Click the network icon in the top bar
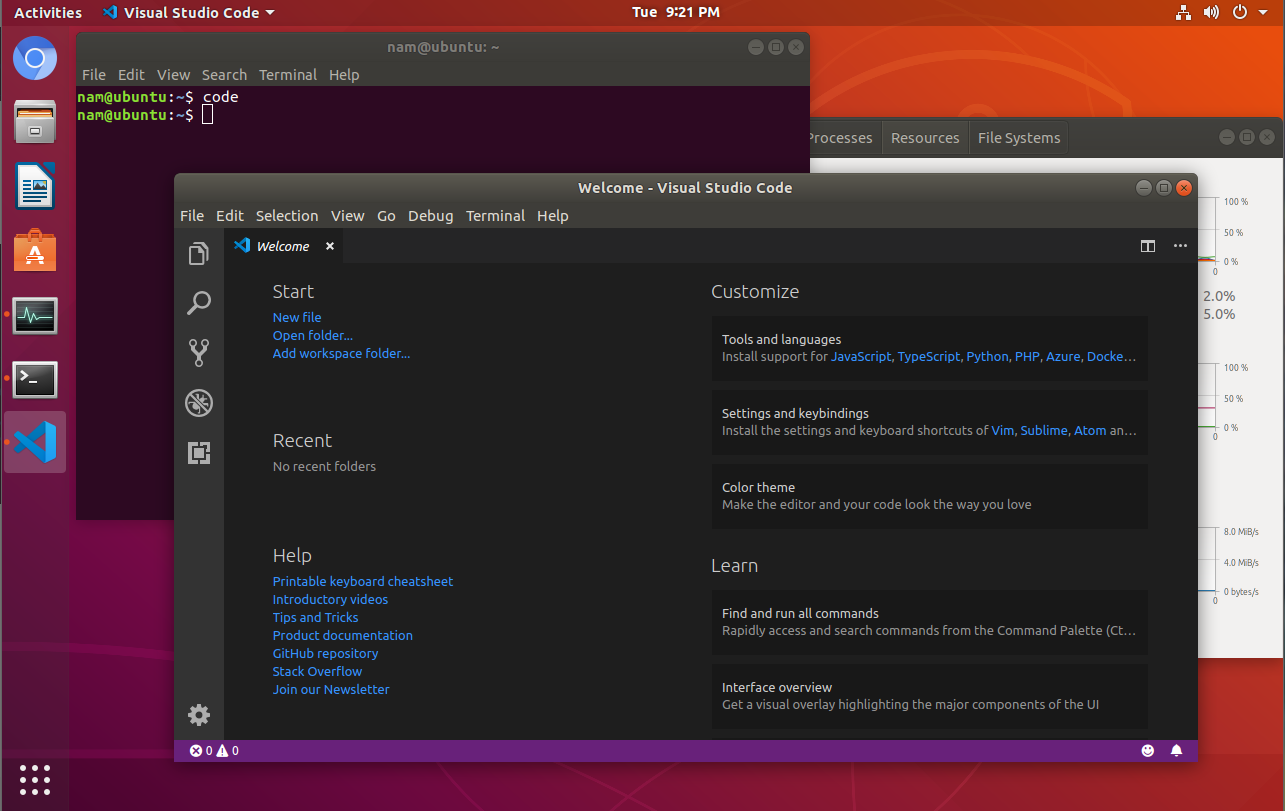 coord(1184,13)
